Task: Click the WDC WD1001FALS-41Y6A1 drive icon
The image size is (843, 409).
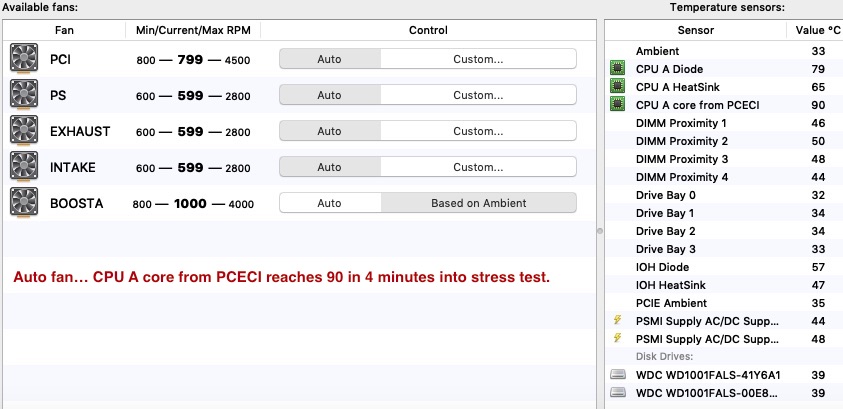Action: tap(618, 375)
